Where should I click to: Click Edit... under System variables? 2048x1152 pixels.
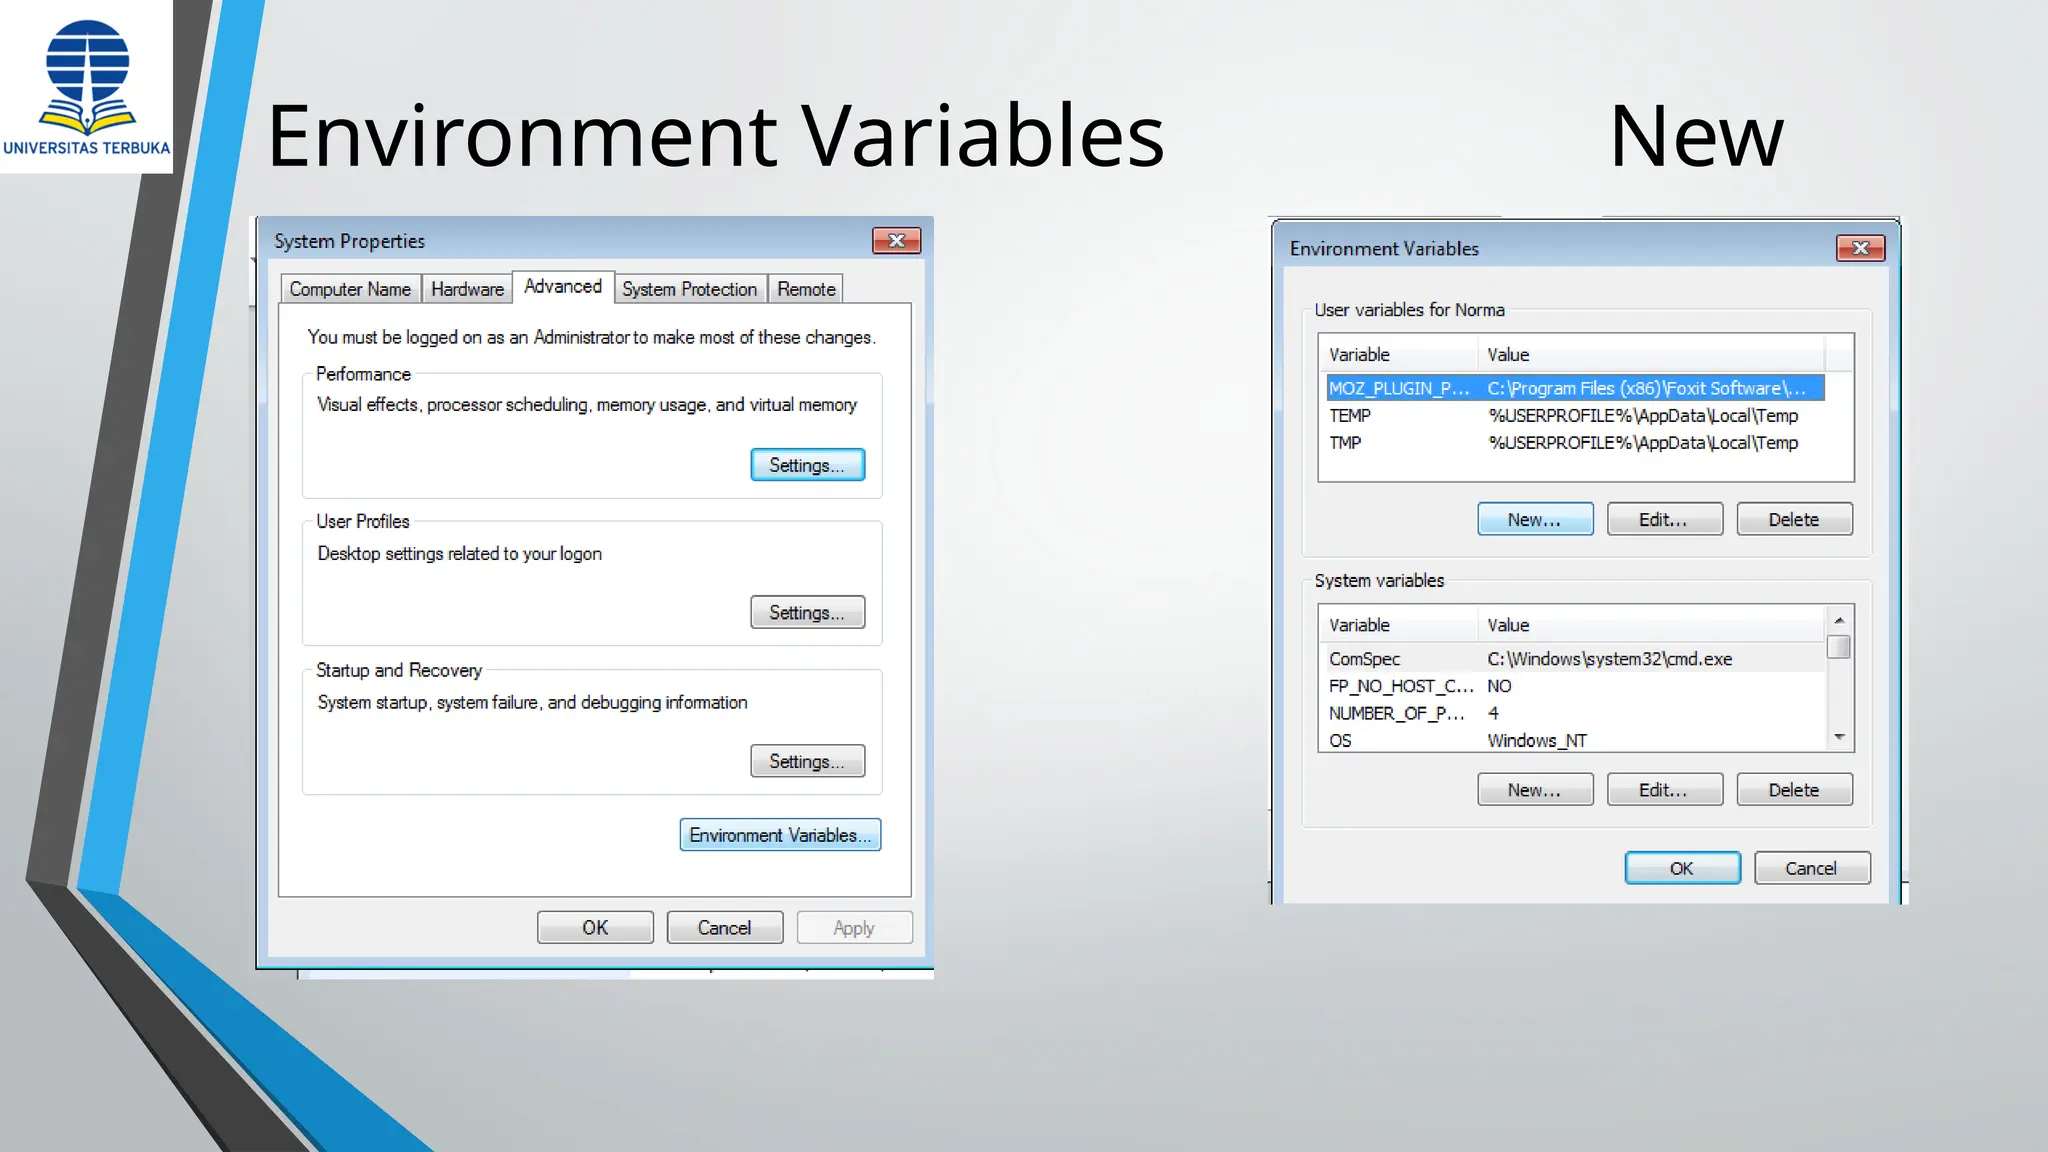click(x=1664, y=790)
